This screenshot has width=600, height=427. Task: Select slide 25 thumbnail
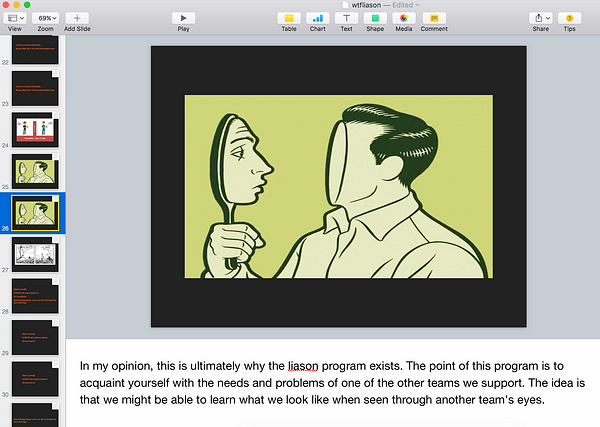(x=35, y=171)
